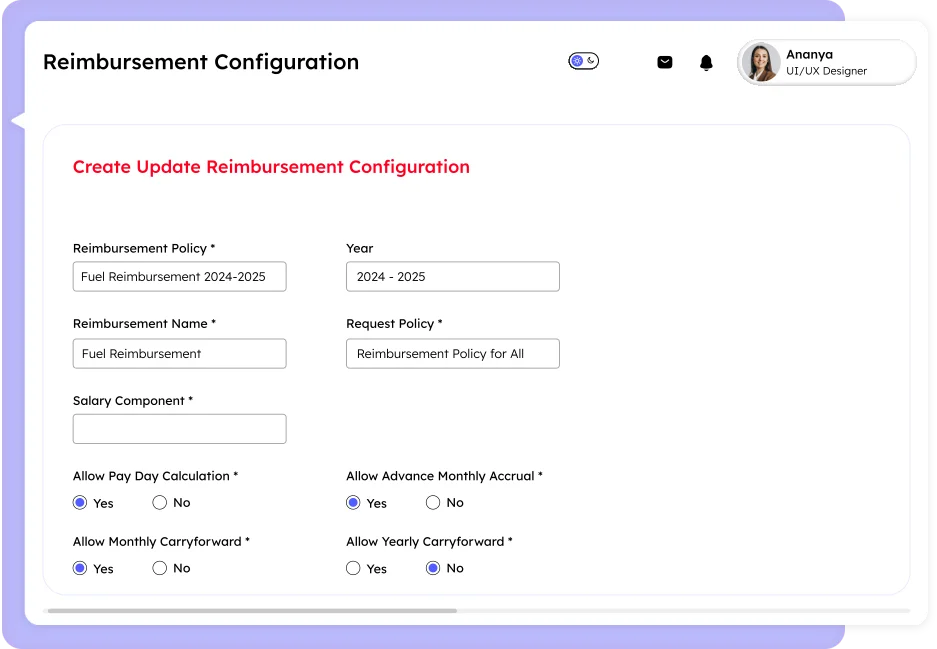The width and height of the screenshot is (937, 649).
Task: Click Ananya's profile avatar photo
Action: [x=761, y=62]
